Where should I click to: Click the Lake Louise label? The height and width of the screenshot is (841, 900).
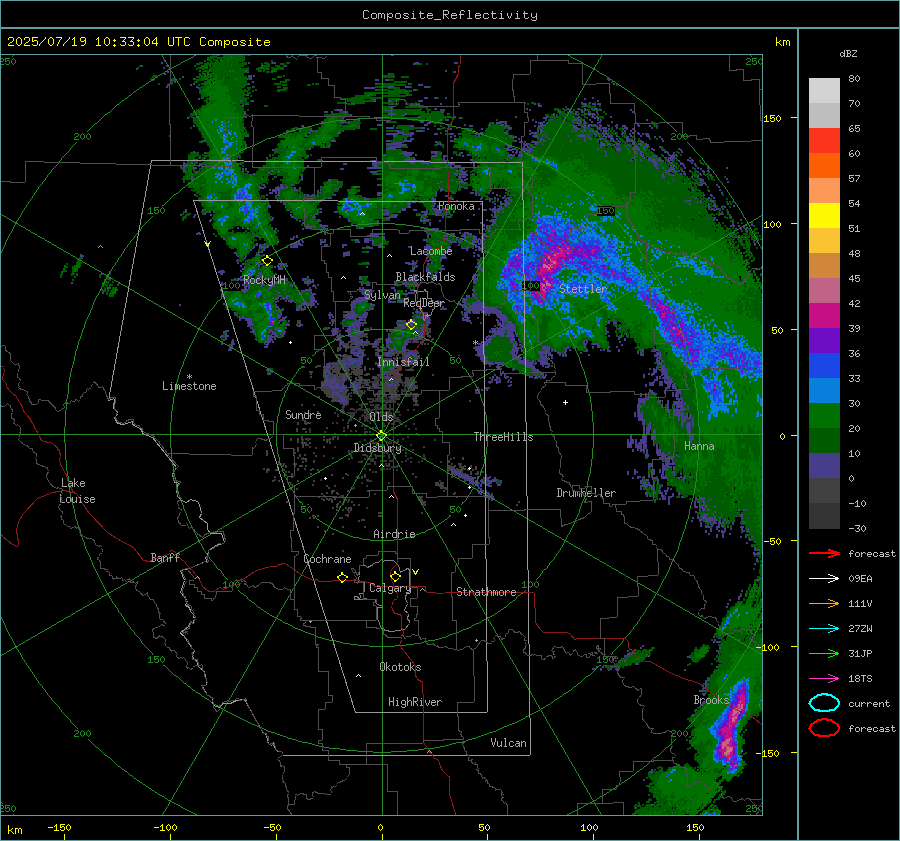(x=77, y=491)
